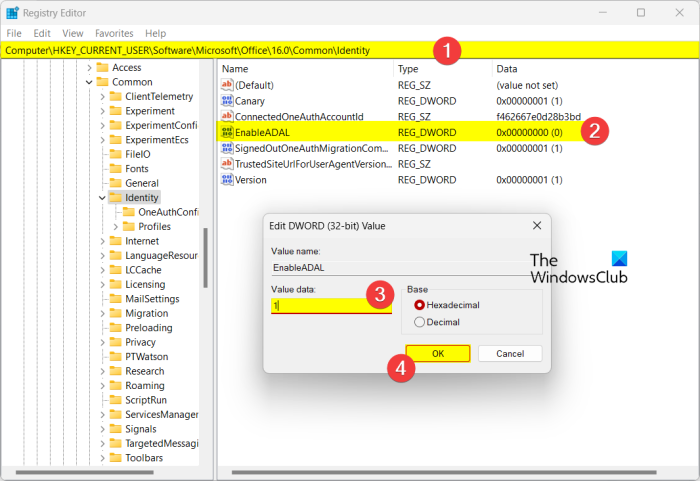Open the View menu
Image resolution: width=700 pixels, height=481 pixels.
(73, 33)
